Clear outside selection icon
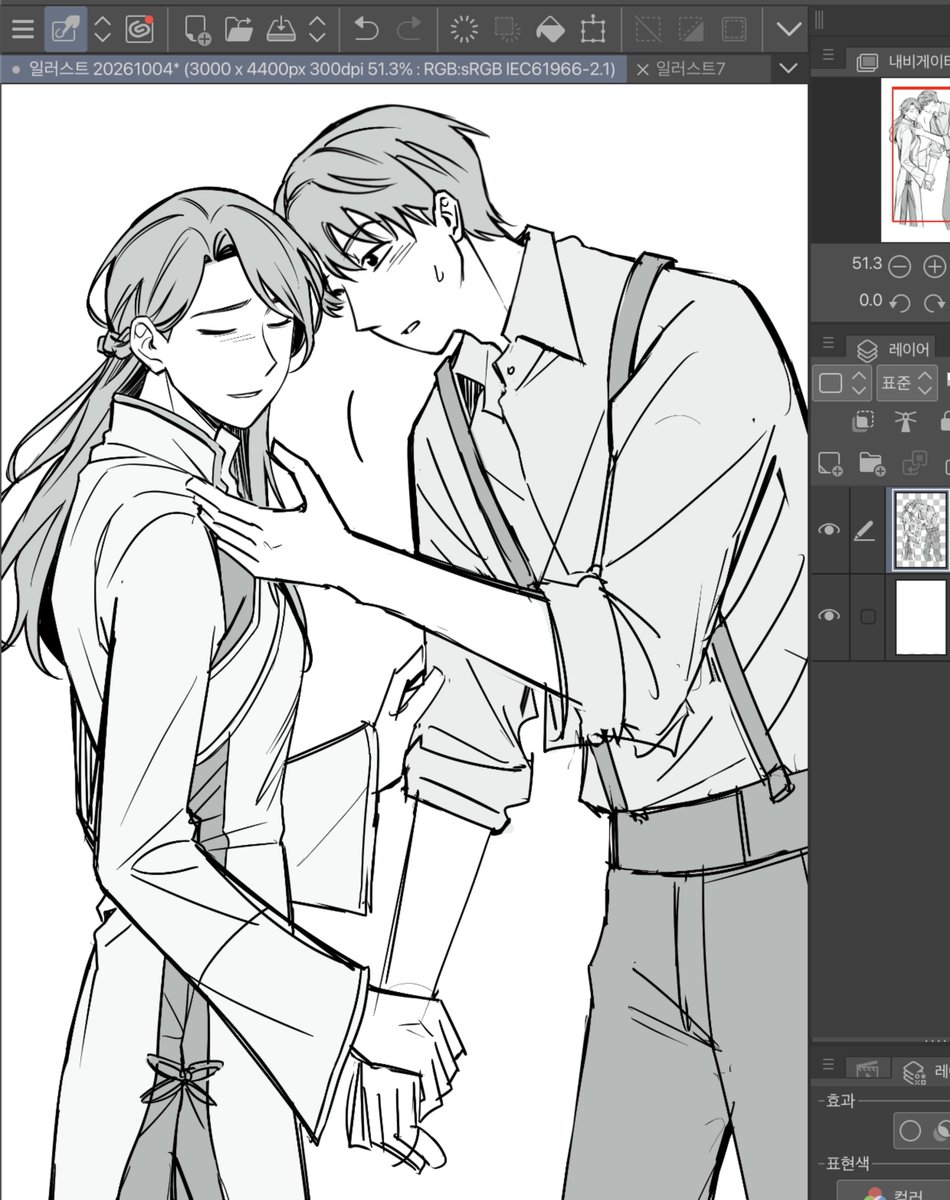Screen dimensions: 950x1200 [x=507, y=29]
